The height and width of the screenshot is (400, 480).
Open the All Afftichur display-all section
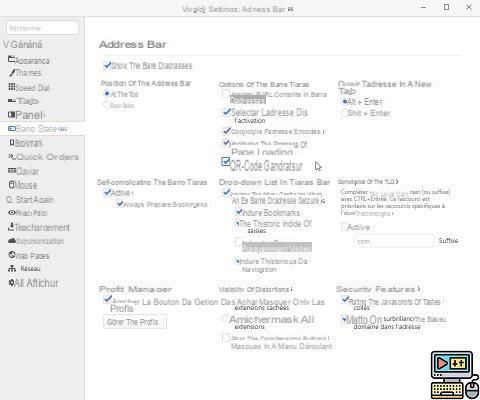(x=33, y=283)
